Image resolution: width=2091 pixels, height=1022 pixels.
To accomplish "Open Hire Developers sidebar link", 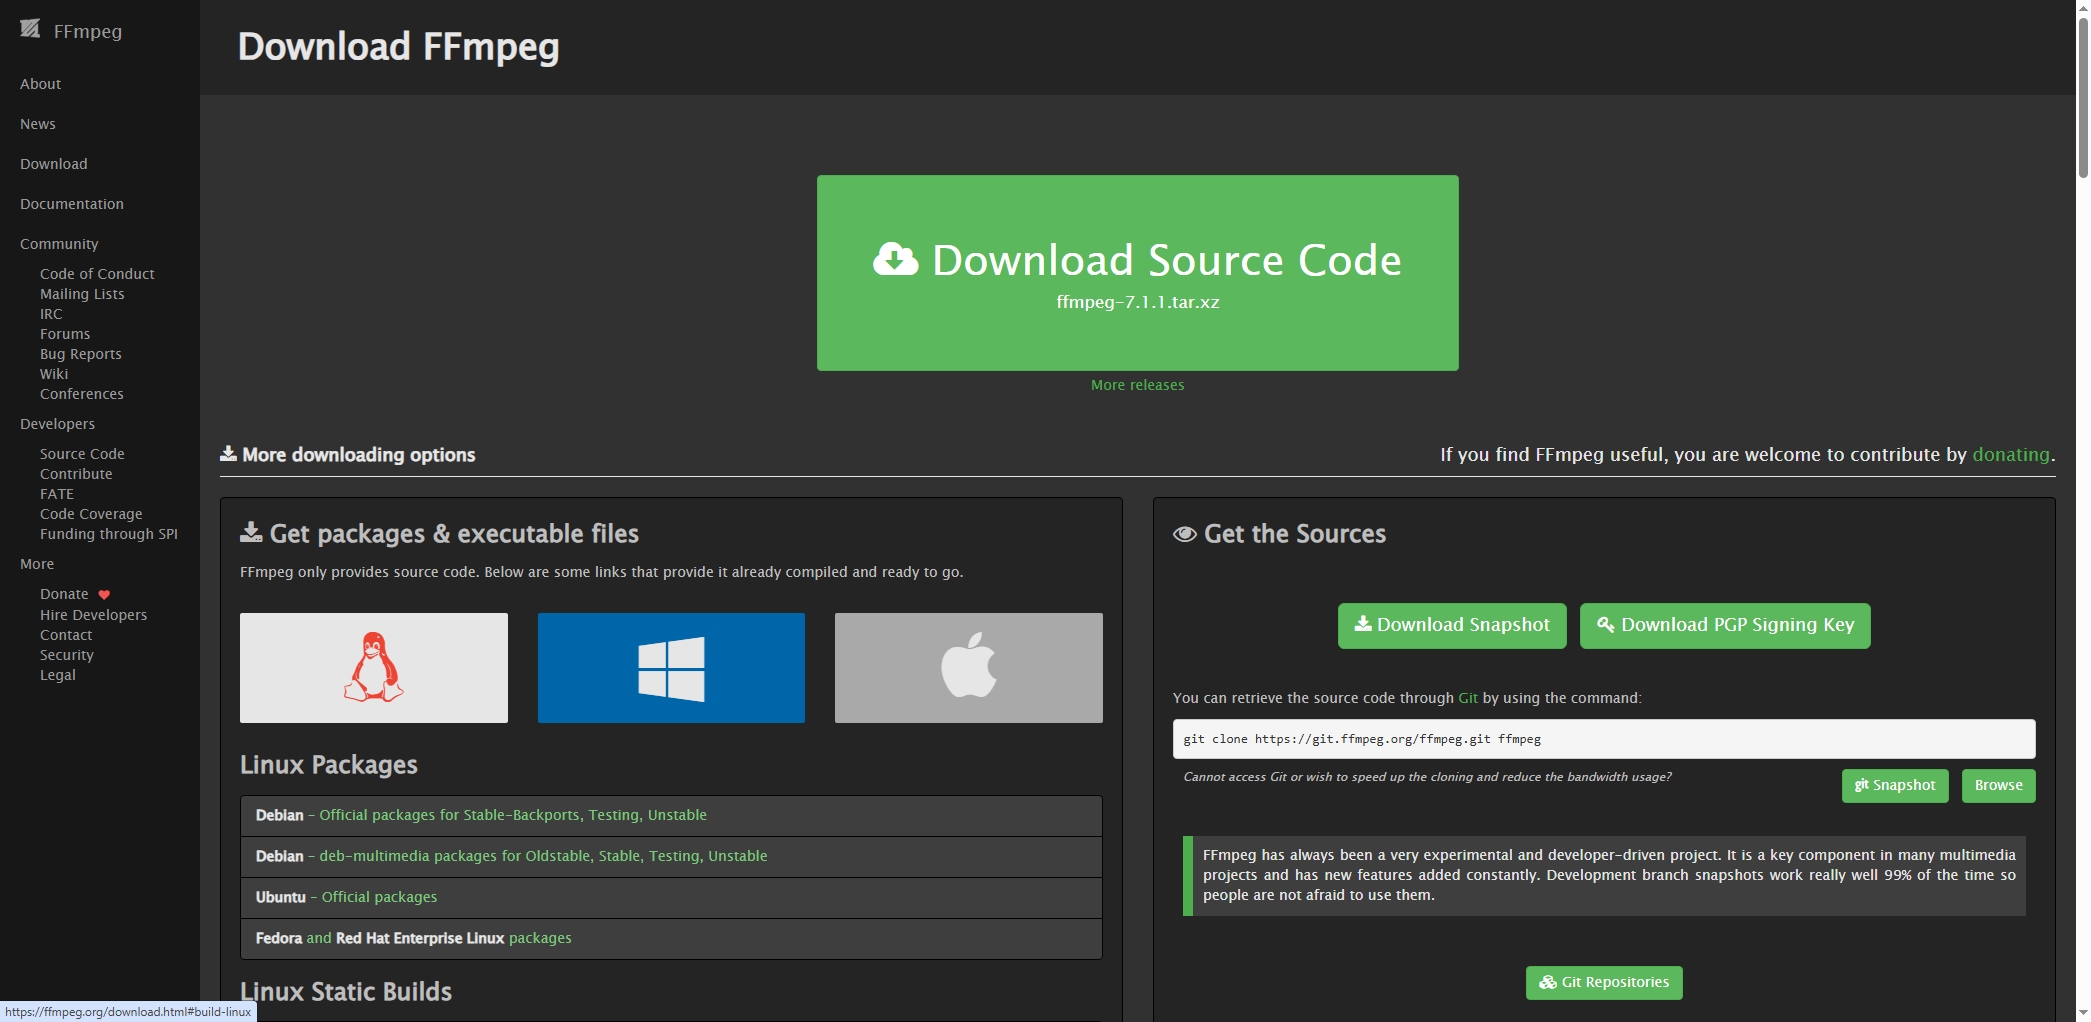I will (93, 615).
